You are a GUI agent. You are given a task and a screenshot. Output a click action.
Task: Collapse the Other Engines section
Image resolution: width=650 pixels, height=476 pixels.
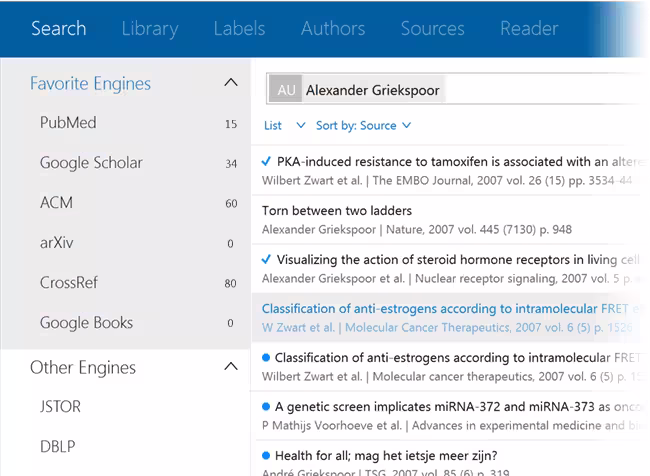(x=231, y=367)
